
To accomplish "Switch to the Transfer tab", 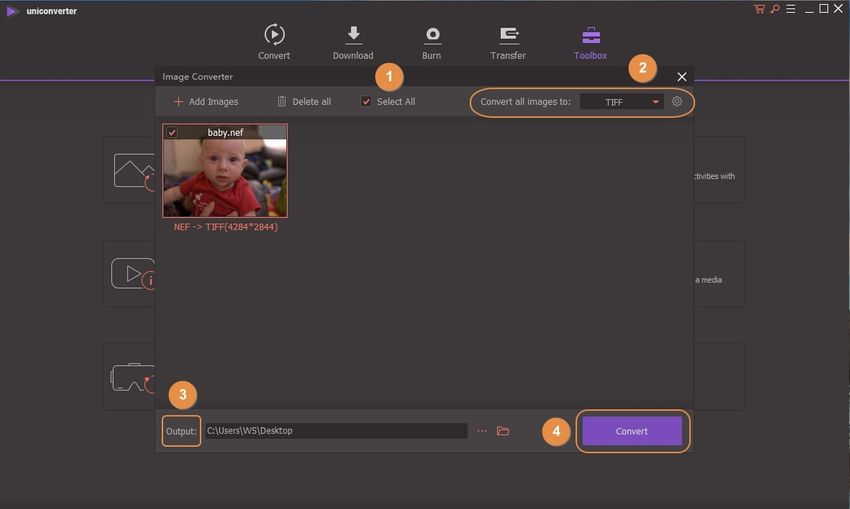I will pos(508,42).
